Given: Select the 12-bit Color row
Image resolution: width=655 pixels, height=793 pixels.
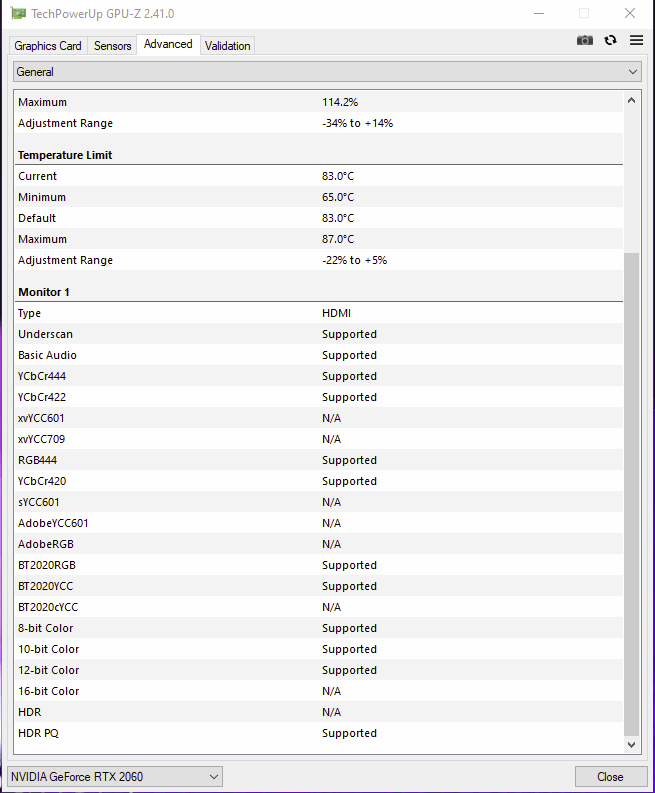Looking at the screenshot, I should [x=319, y=670].
